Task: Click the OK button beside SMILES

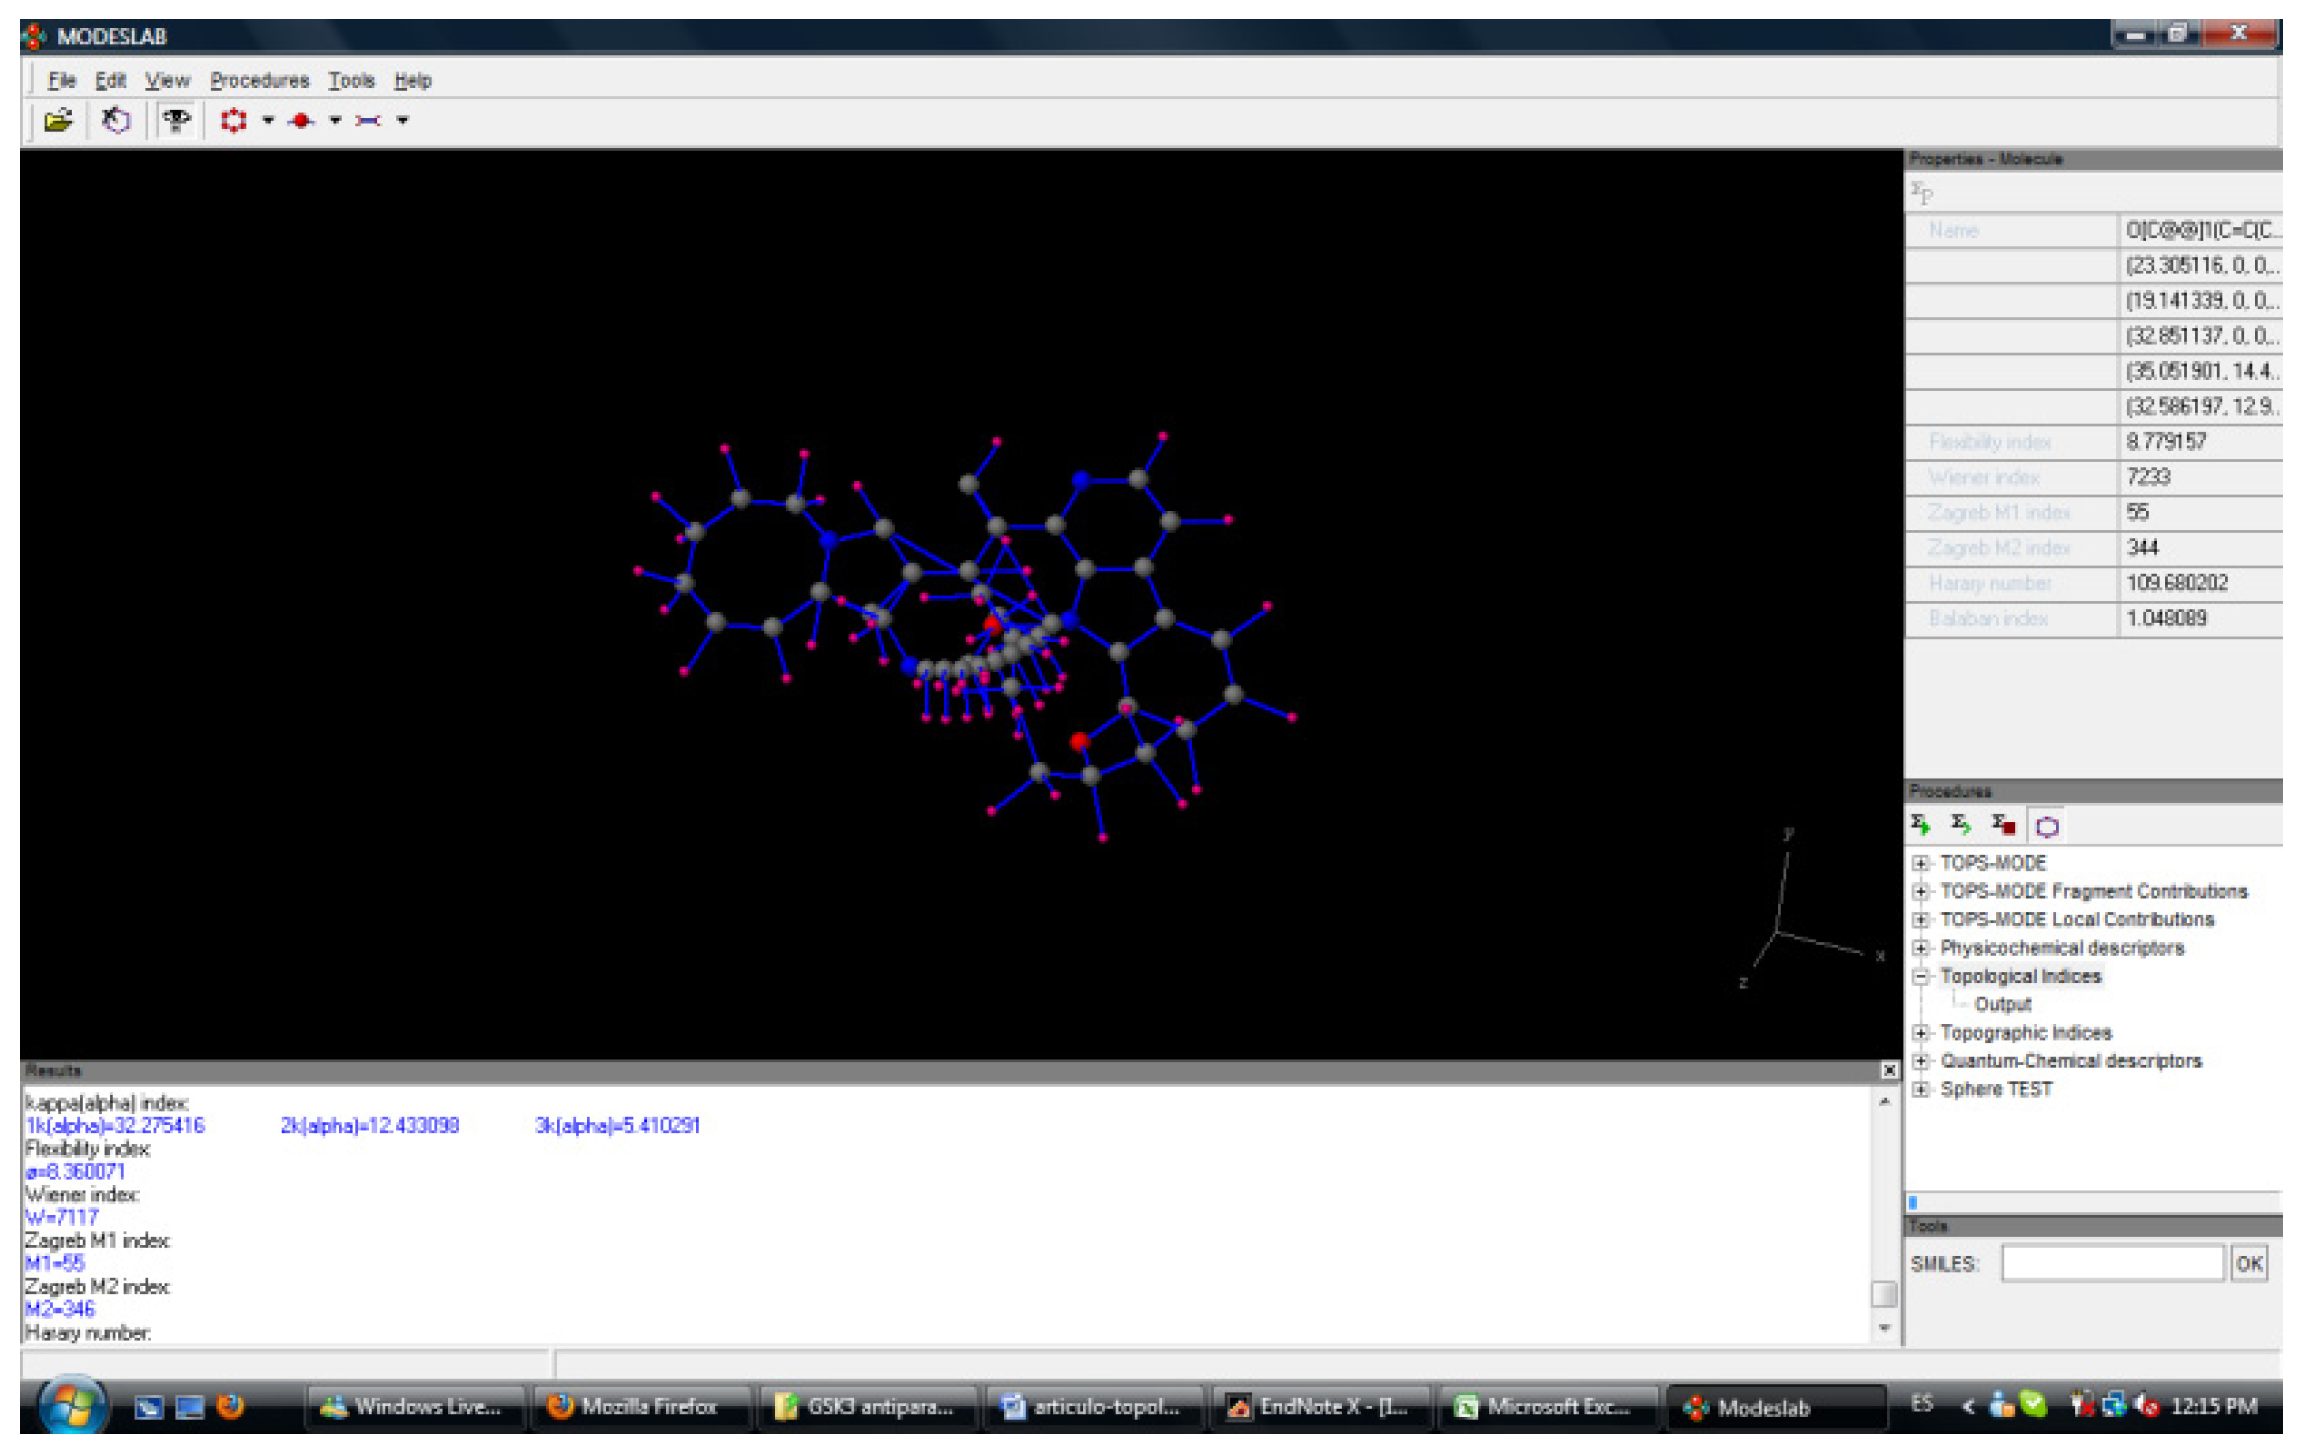Action: tap(2248, 1263)
